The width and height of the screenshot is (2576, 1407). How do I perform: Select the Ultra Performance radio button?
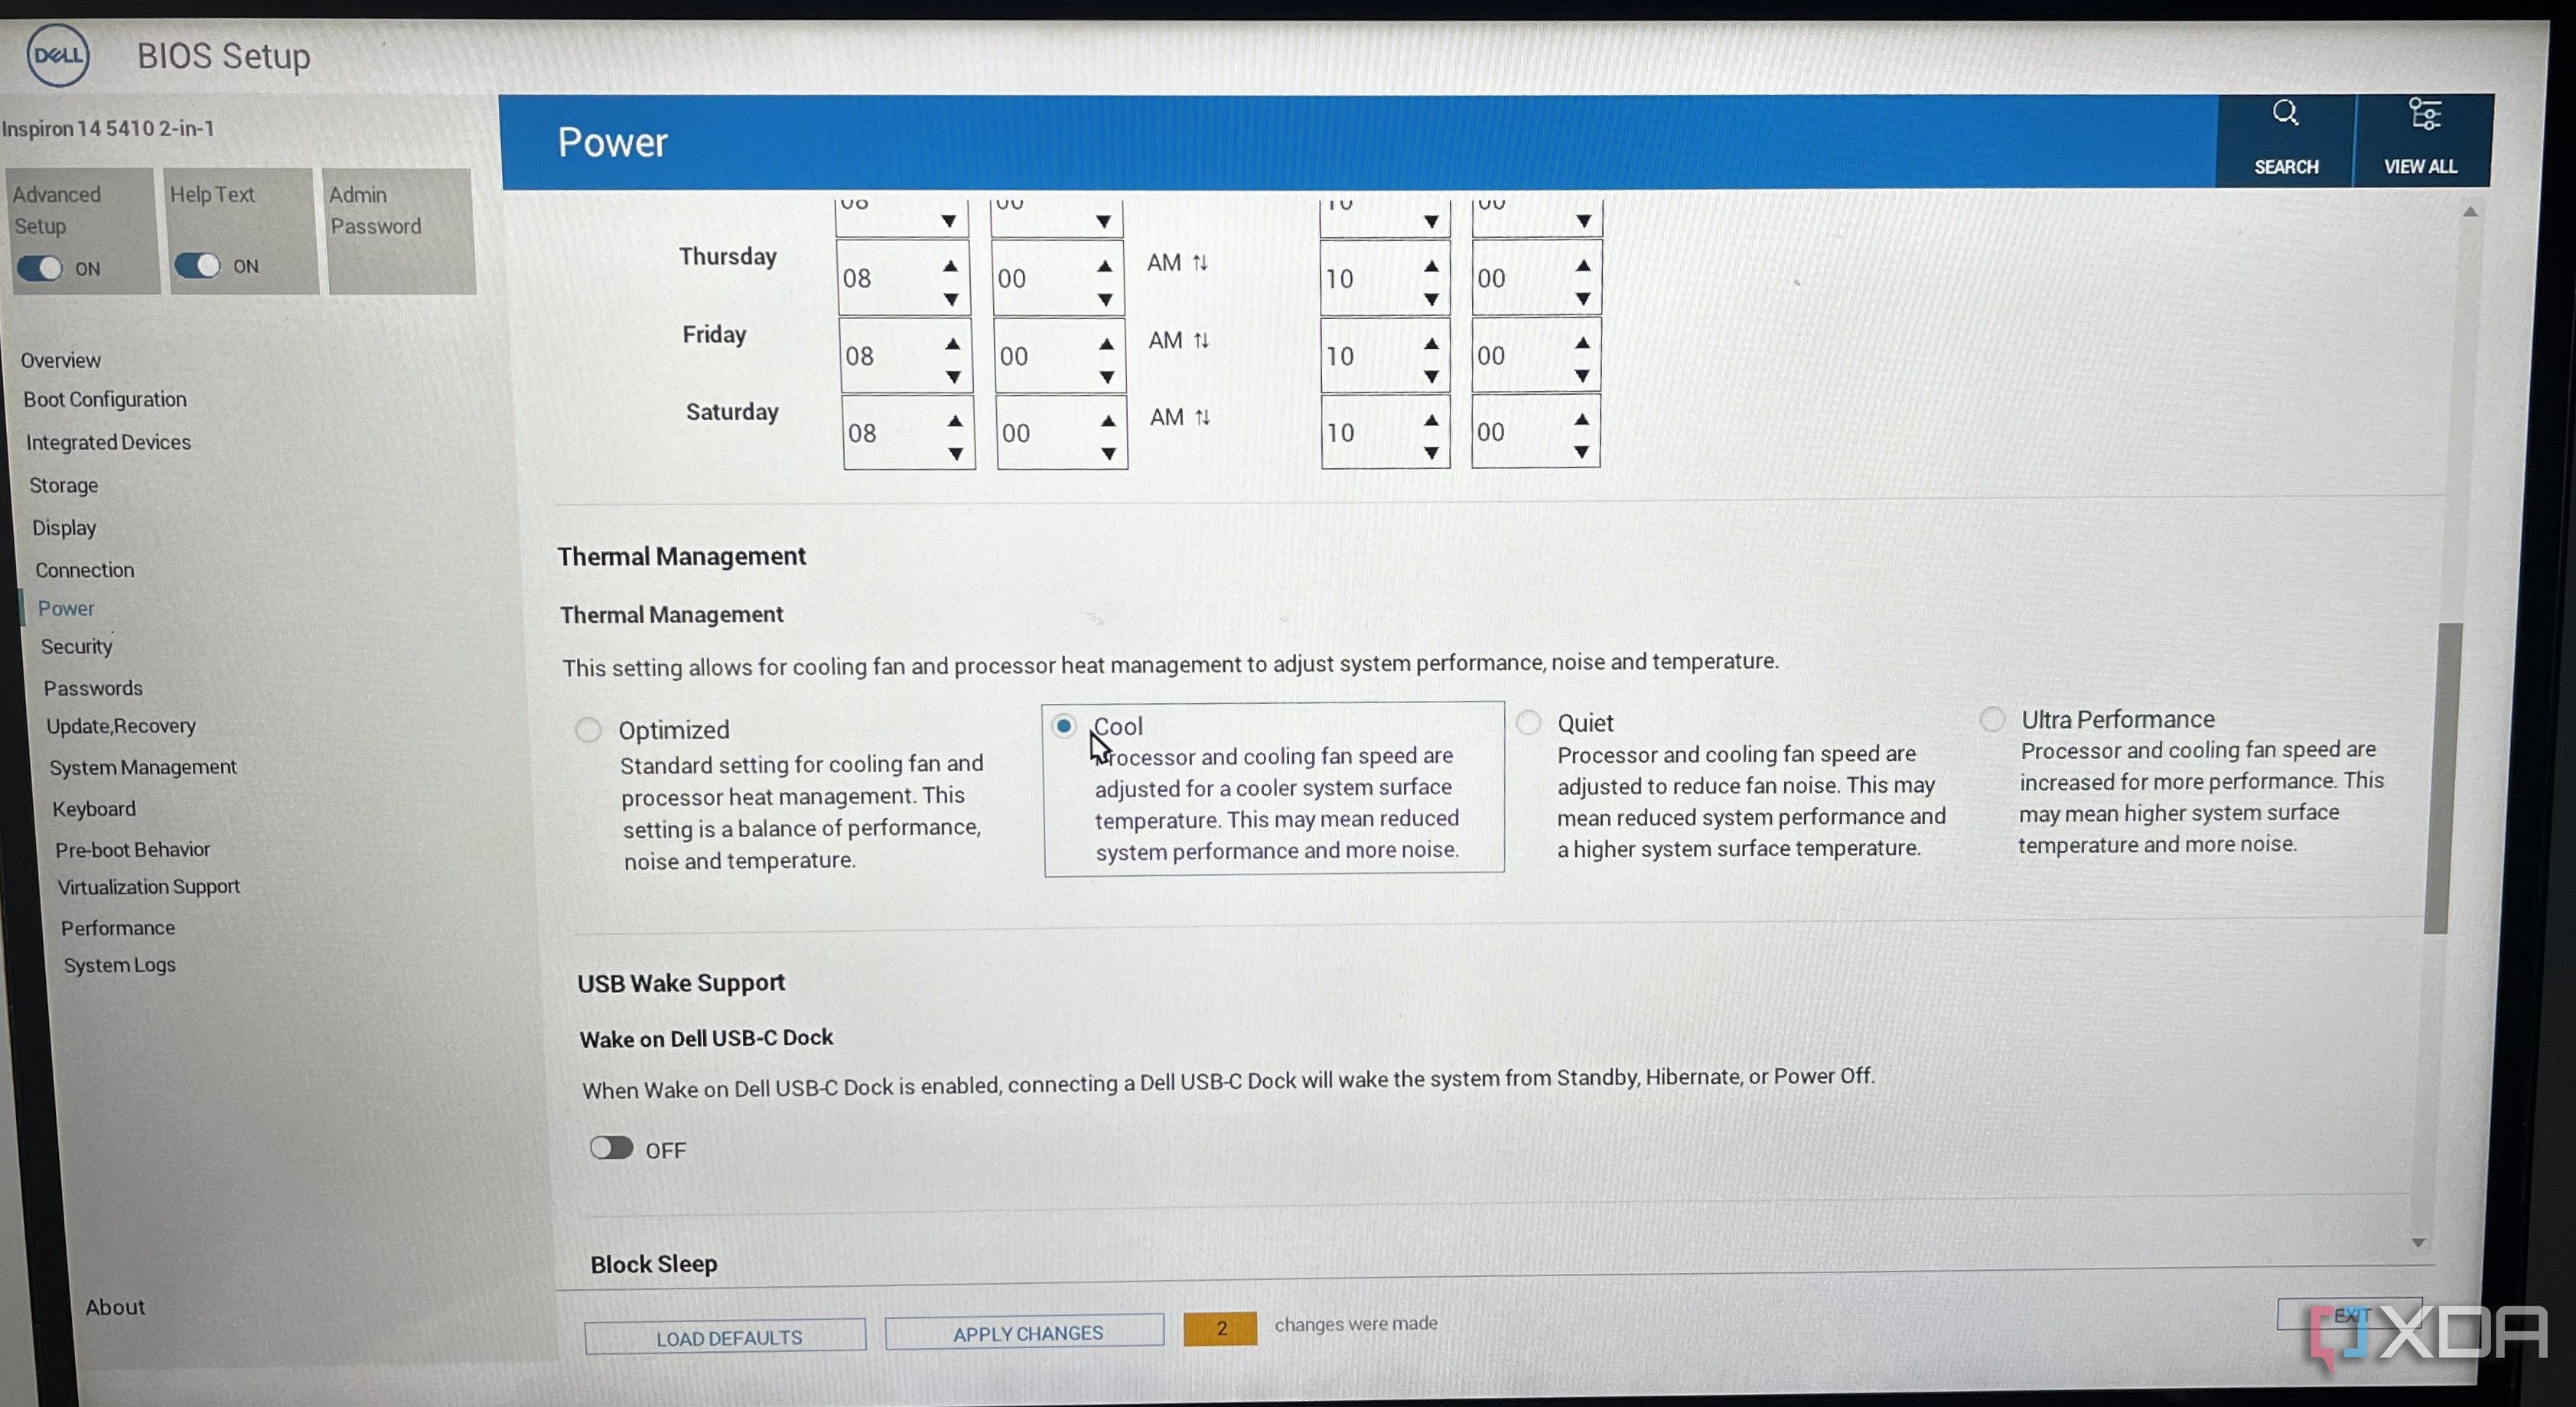[1992, 719]
